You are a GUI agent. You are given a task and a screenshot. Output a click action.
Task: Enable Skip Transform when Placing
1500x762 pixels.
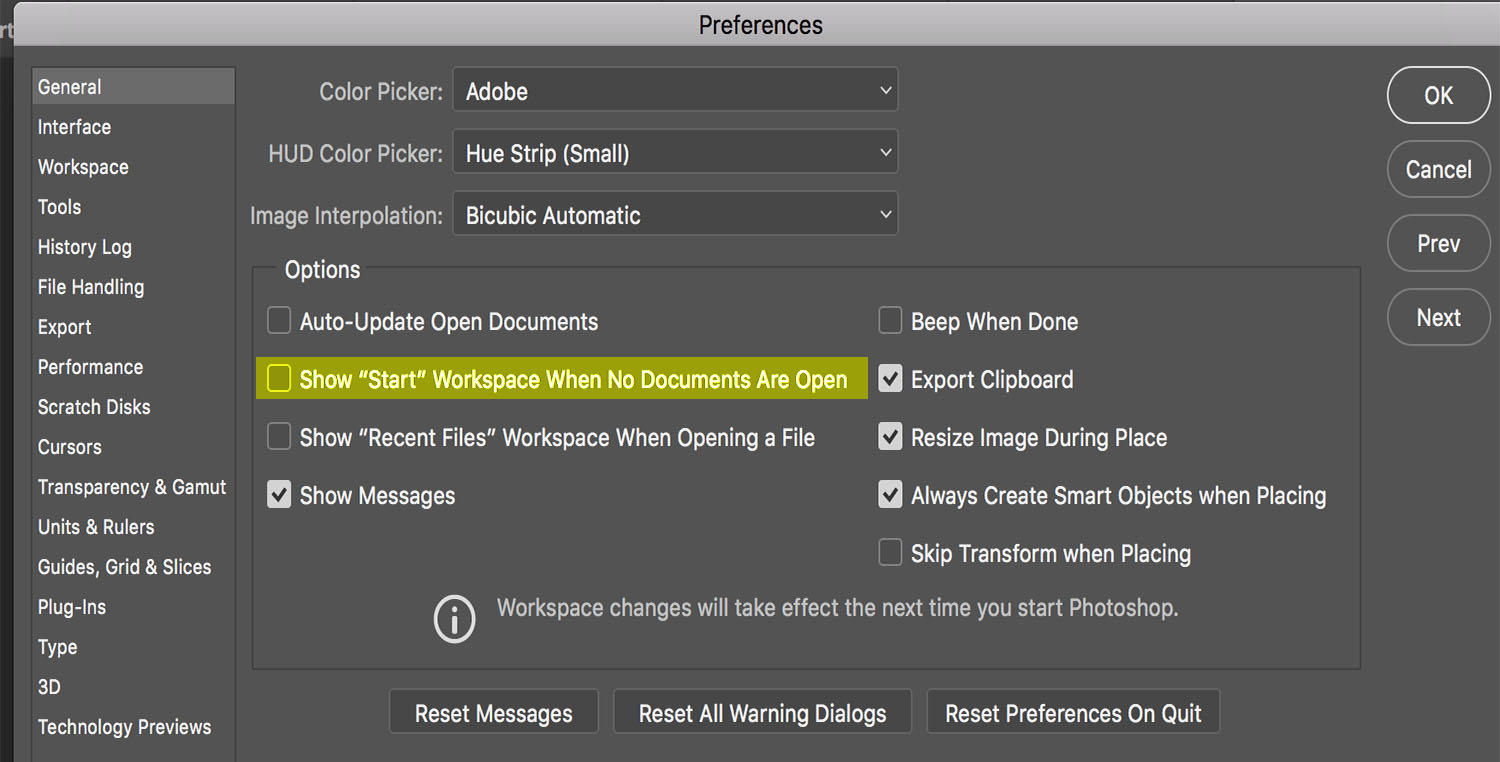(x=890, y=553)
